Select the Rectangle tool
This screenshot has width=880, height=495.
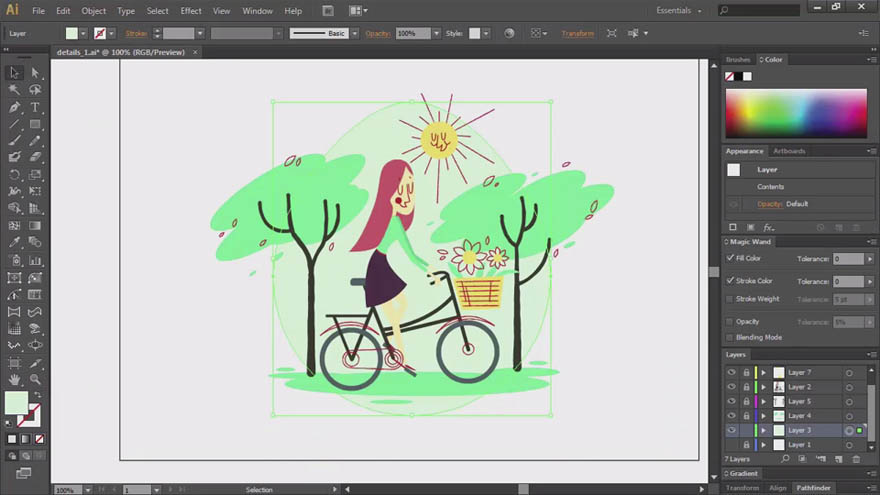[35, 124]
